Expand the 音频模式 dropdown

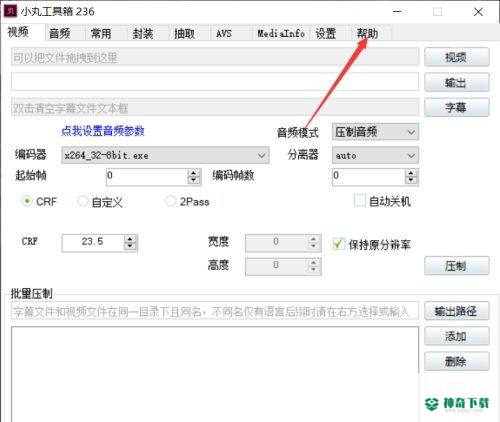coord(375,132)
